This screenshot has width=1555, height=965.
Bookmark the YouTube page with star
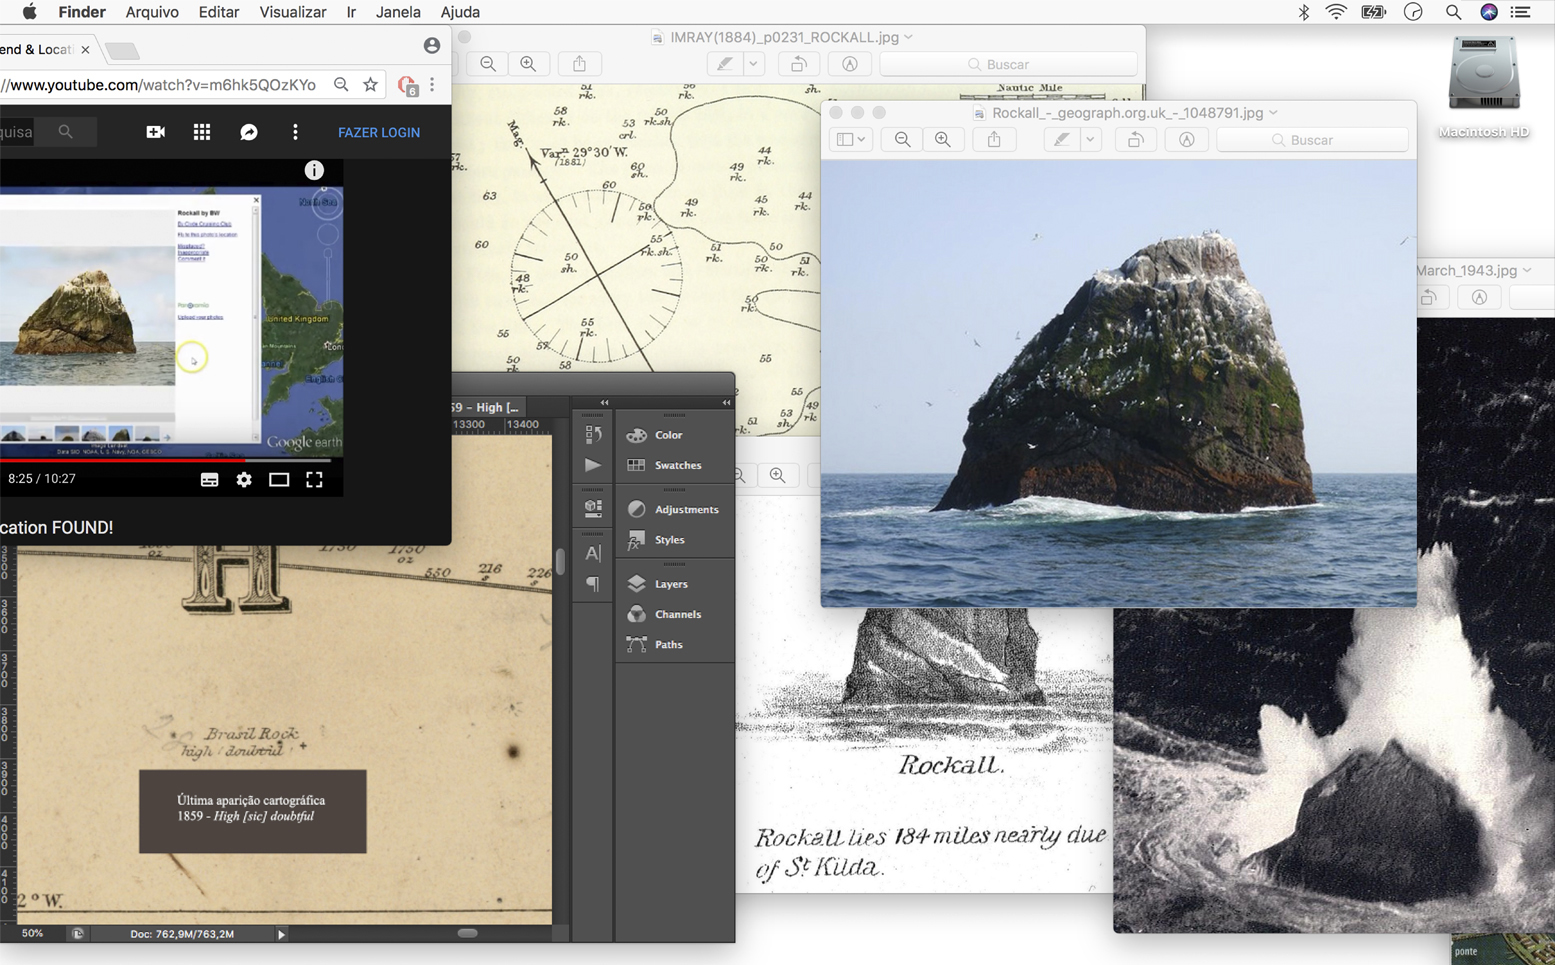pyautogui.click(x=371, y=85)
